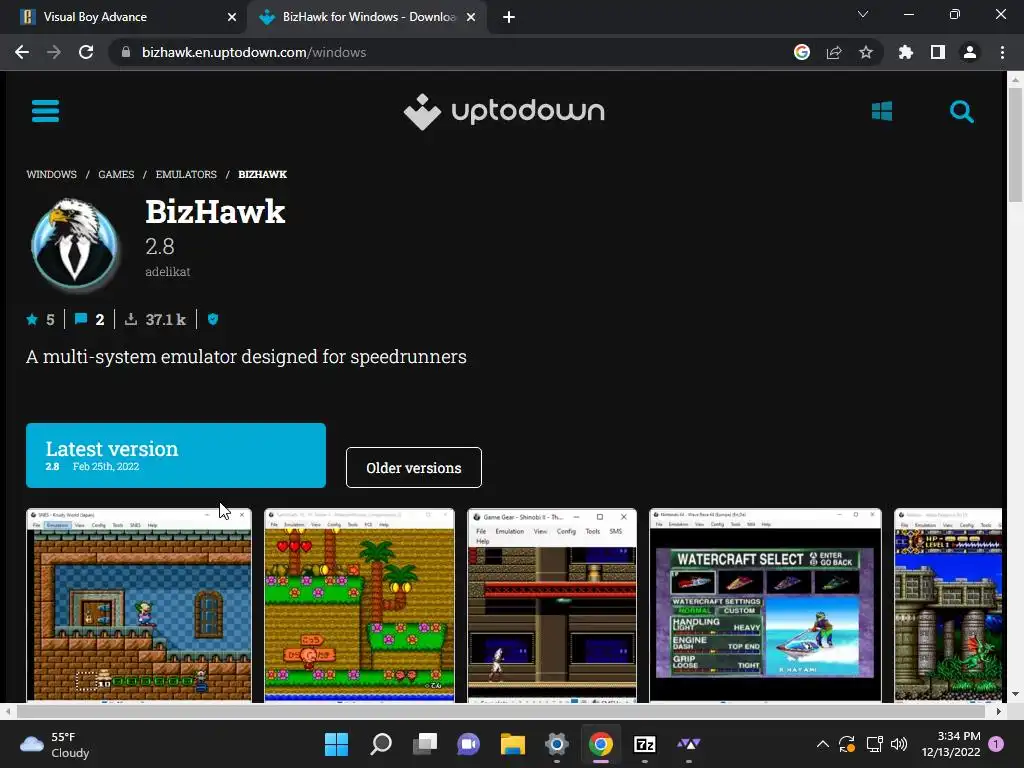The width and height of the screenshot is (1024, 768).
Task: Open Chrome extensions puzzle icon
Action: (x=906, y=52)
